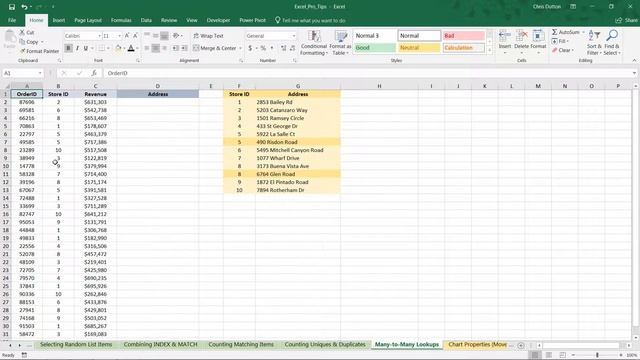Image resolution: width=640 pixels, height=360 pixels.
Task: Click the Font Color letter A
Action: 131,48
